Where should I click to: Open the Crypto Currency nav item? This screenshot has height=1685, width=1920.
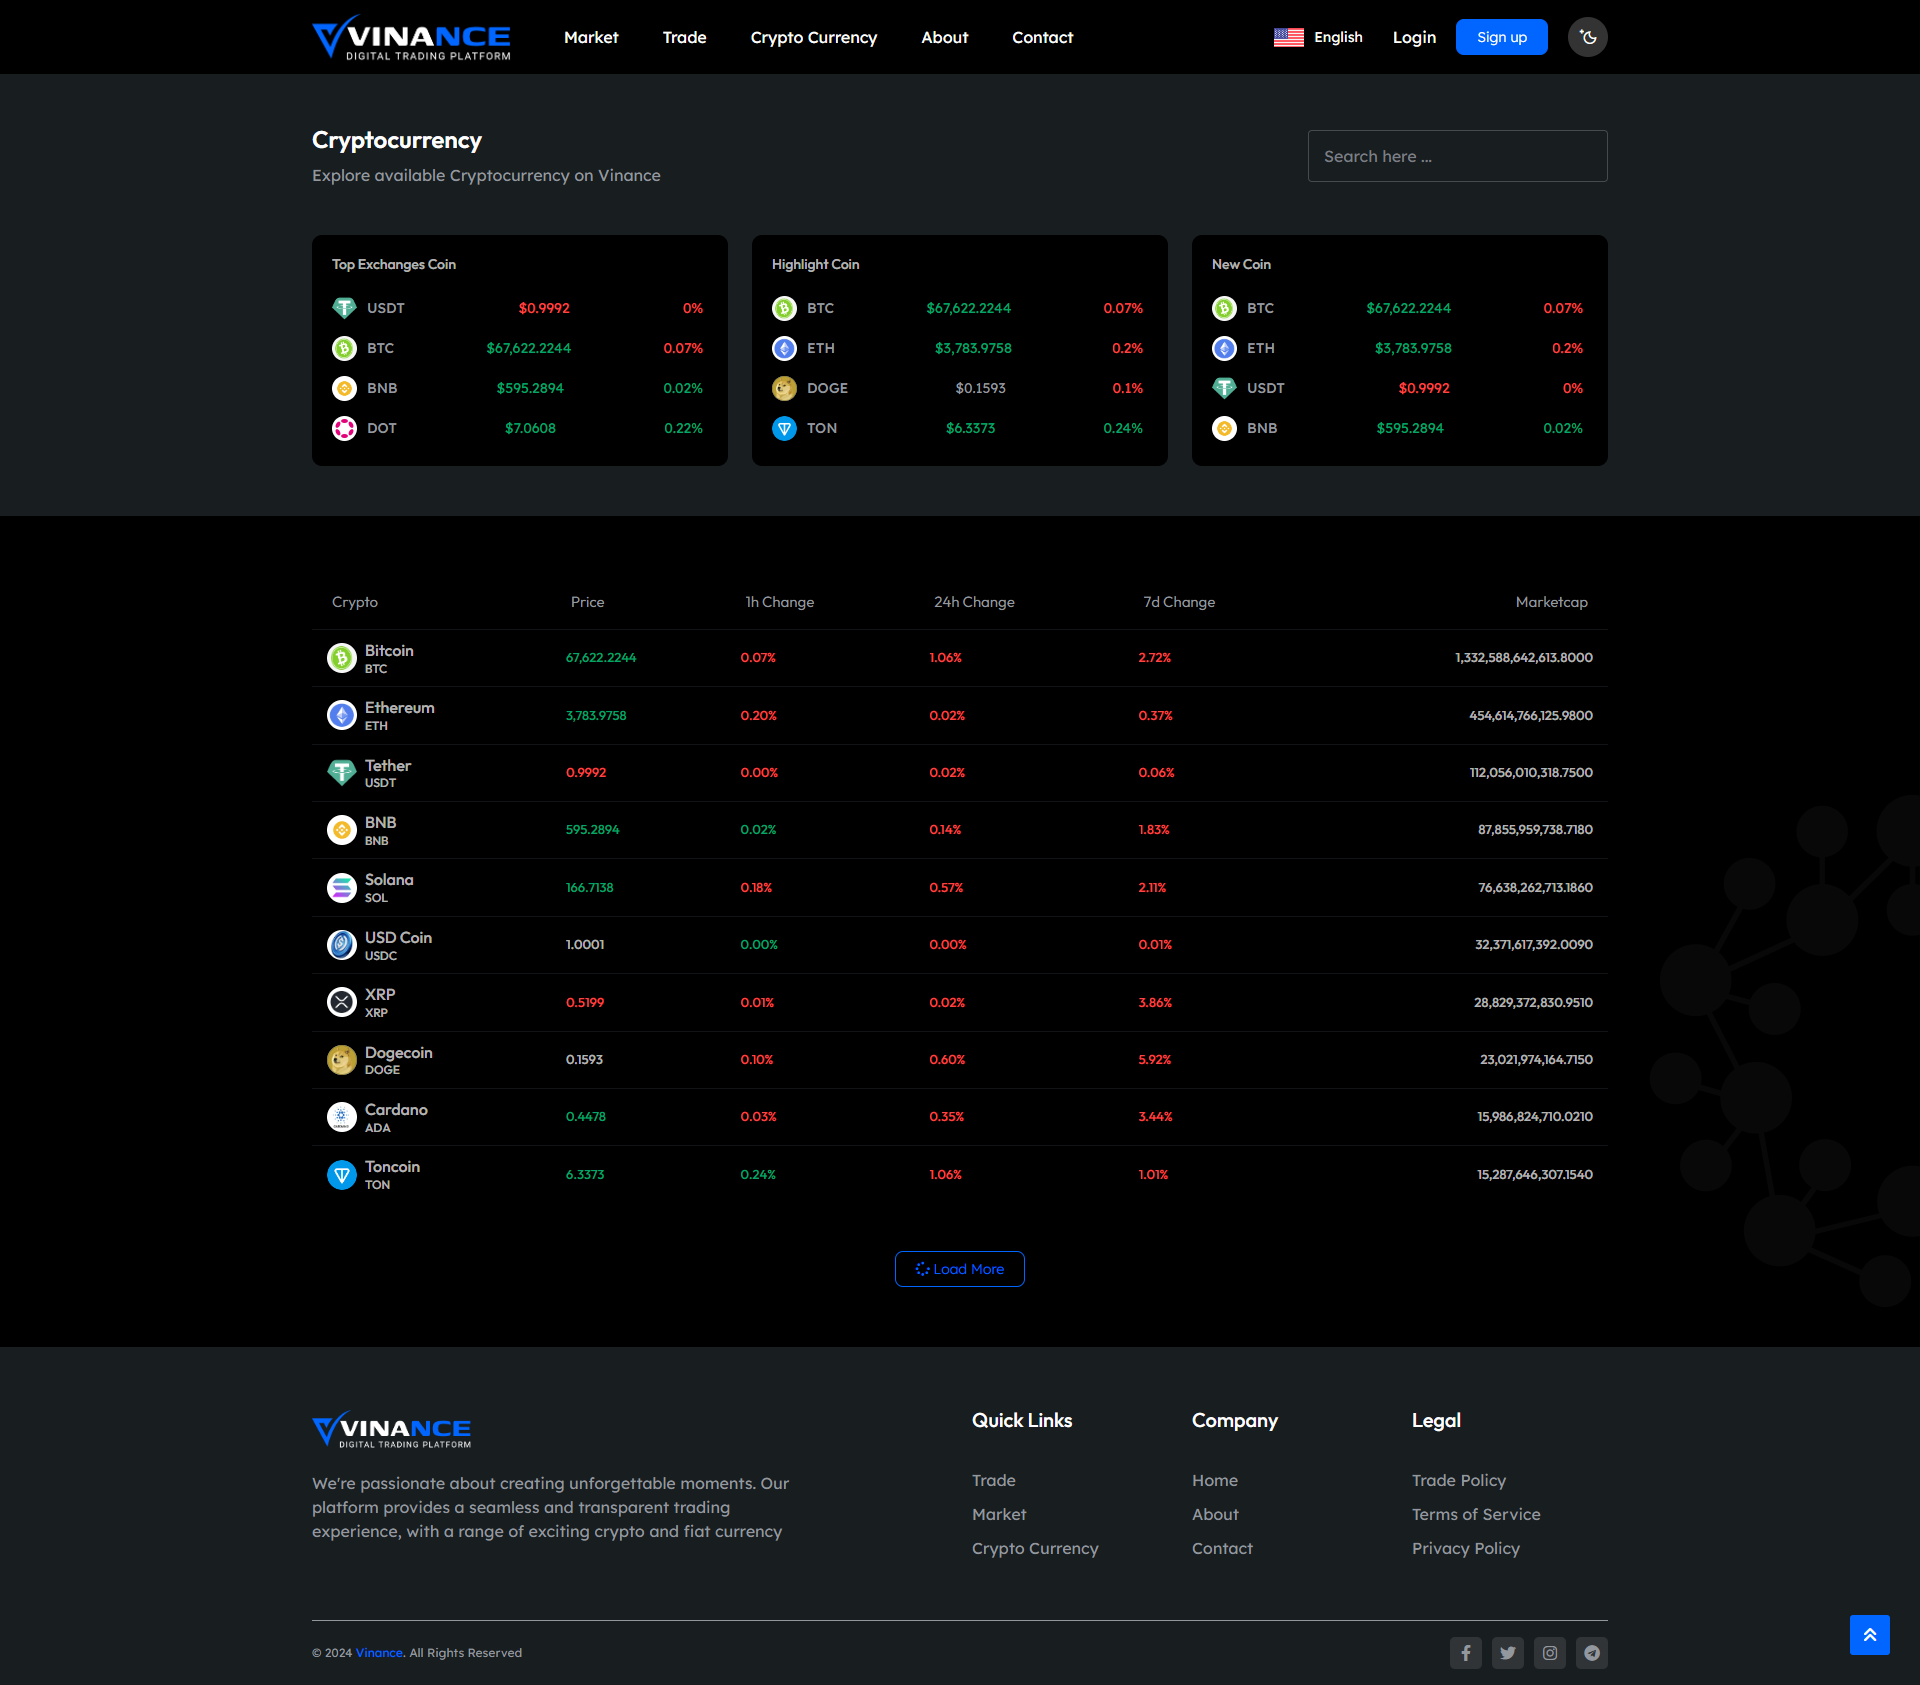pos(813,37)
